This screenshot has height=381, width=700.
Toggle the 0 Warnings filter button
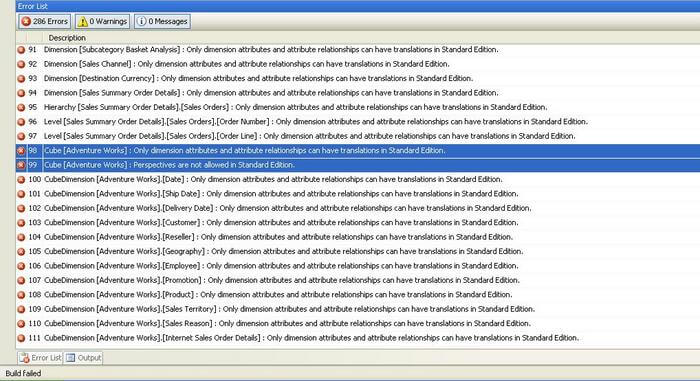tap(102, 21)
